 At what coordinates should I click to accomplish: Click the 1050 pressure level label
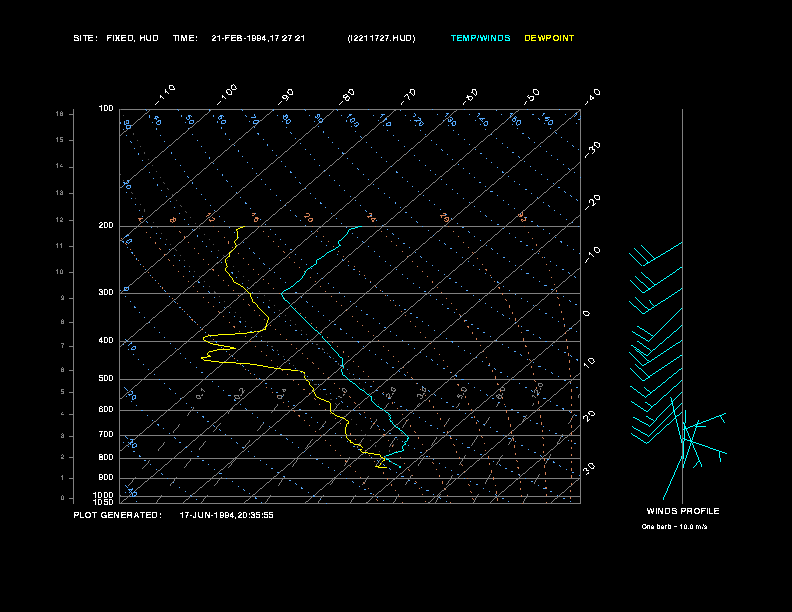click(104, 502)
